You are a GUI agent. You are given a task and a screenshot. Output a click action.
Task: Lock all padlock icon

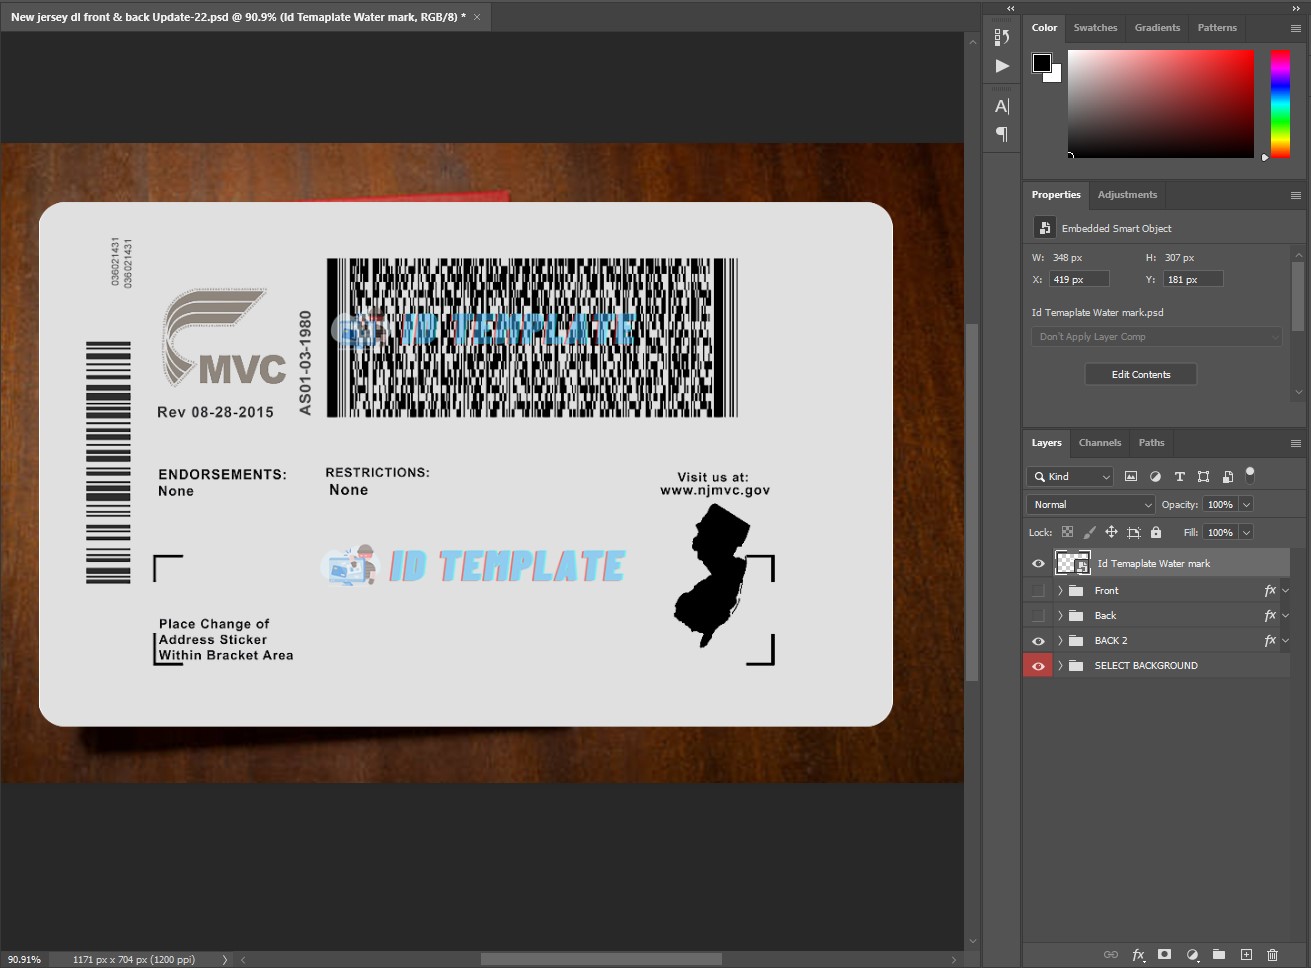(1156, 533)
